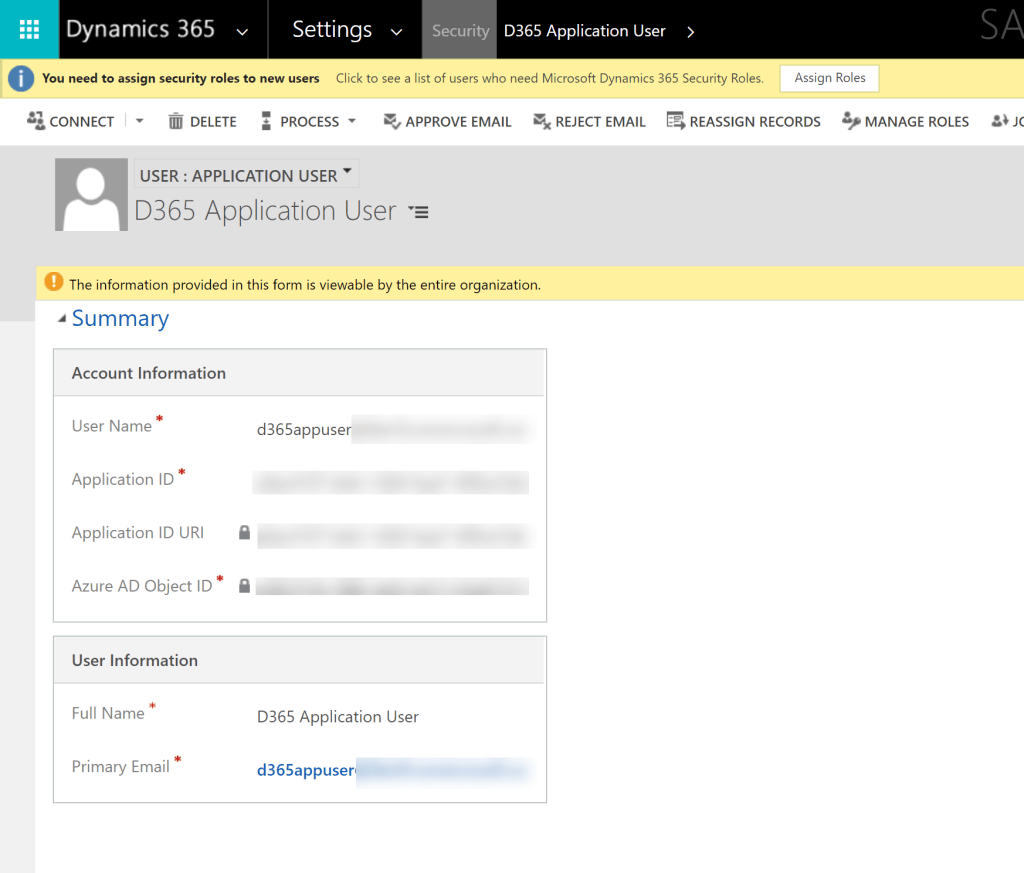Expand the Dynamics 365 dropdown chevron
The image size is (1024, 873).
242,32
